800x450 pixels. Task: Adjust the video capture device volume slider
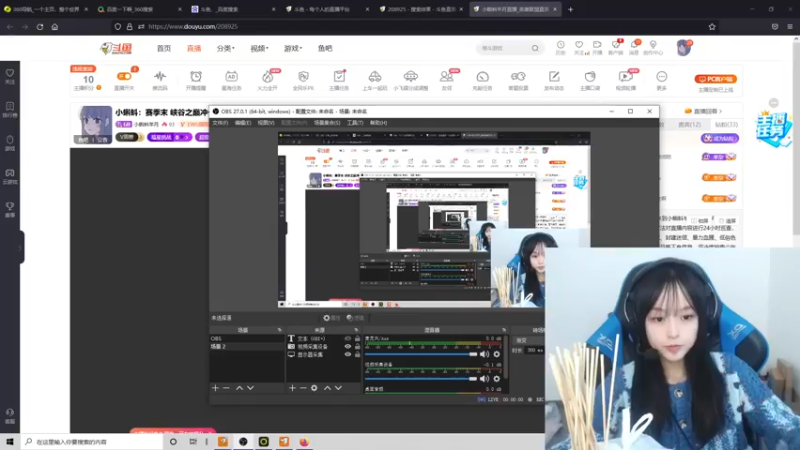coord(421,379)
